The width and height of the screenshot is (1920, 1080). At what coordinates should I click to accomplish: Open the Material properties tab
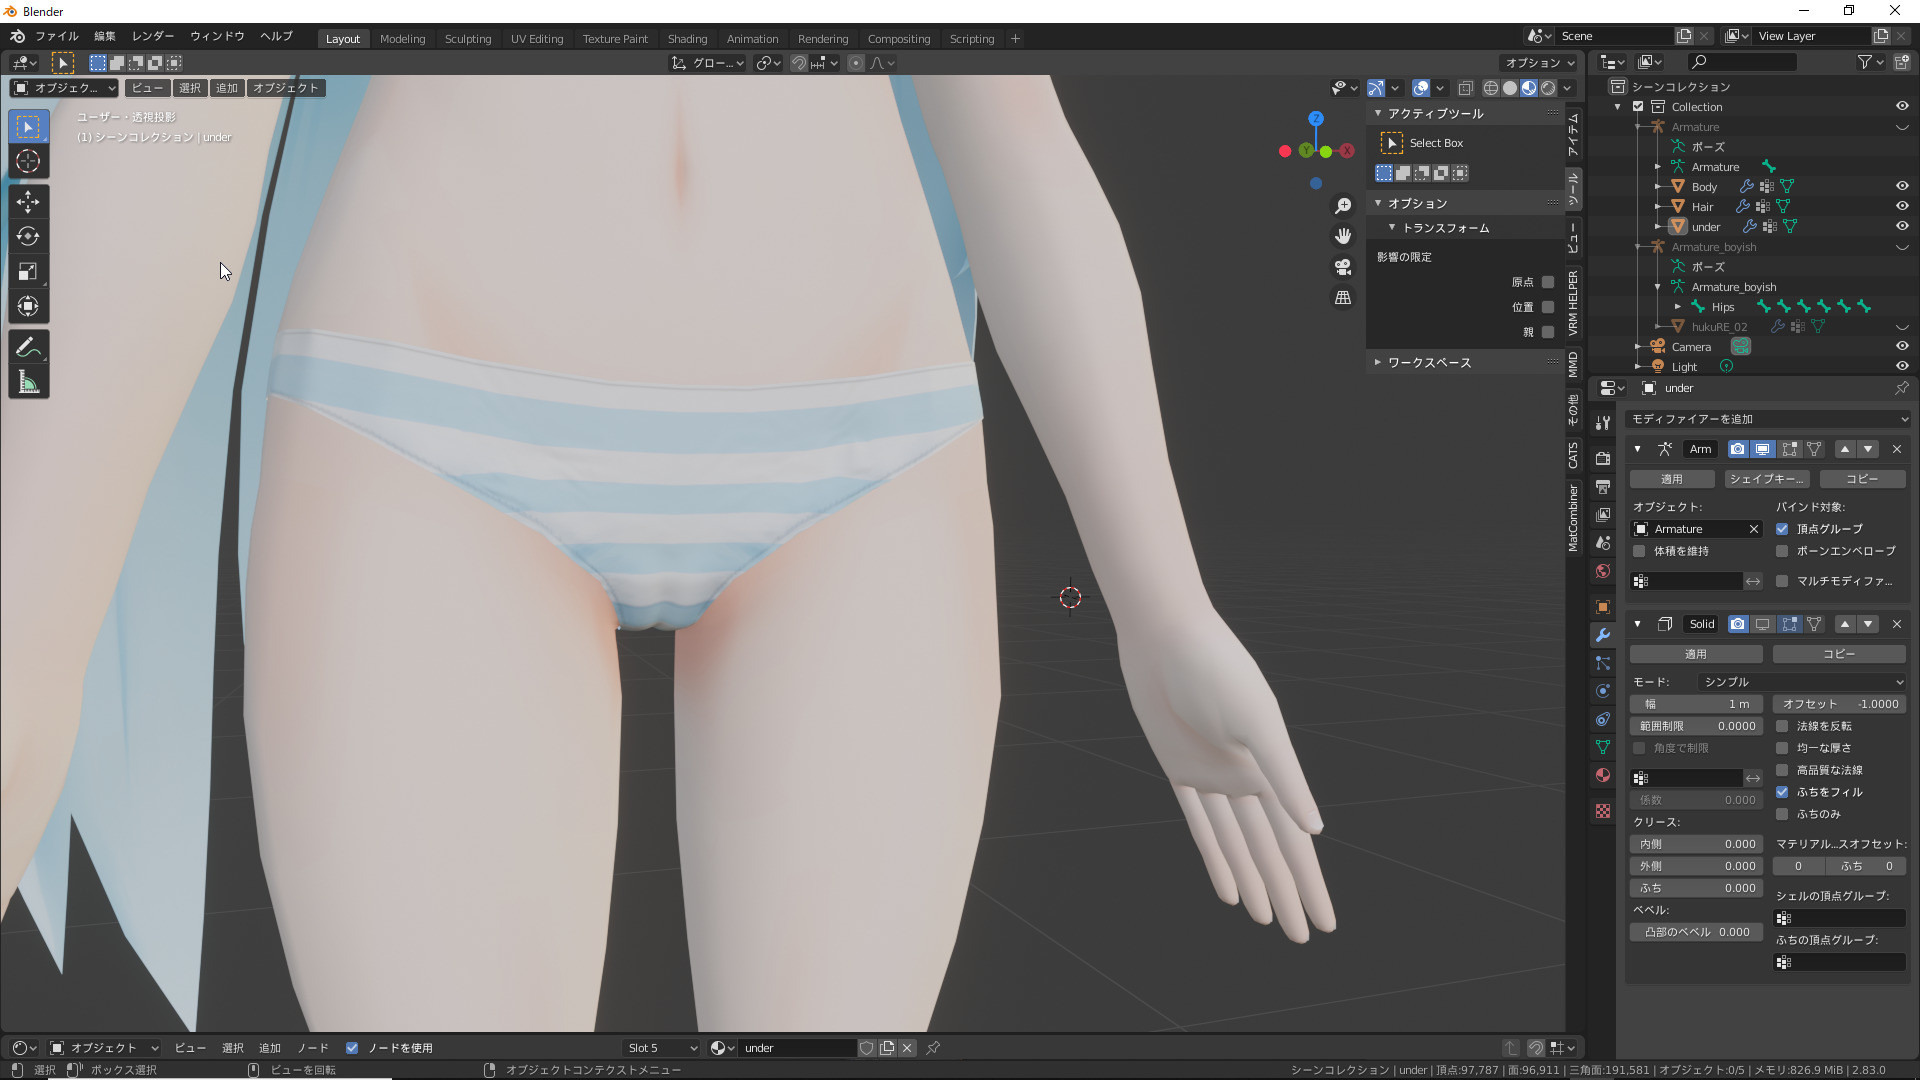[x=1603, y=775]
